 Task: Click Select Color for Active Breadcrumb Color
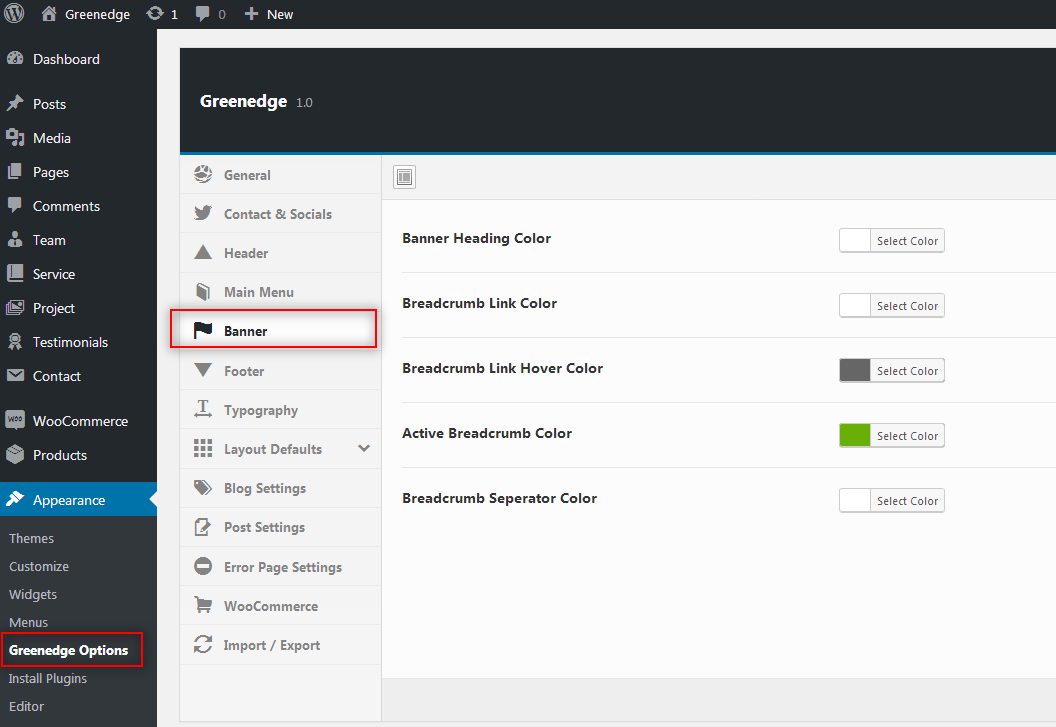pyautogui.click(x=907, y=436)
